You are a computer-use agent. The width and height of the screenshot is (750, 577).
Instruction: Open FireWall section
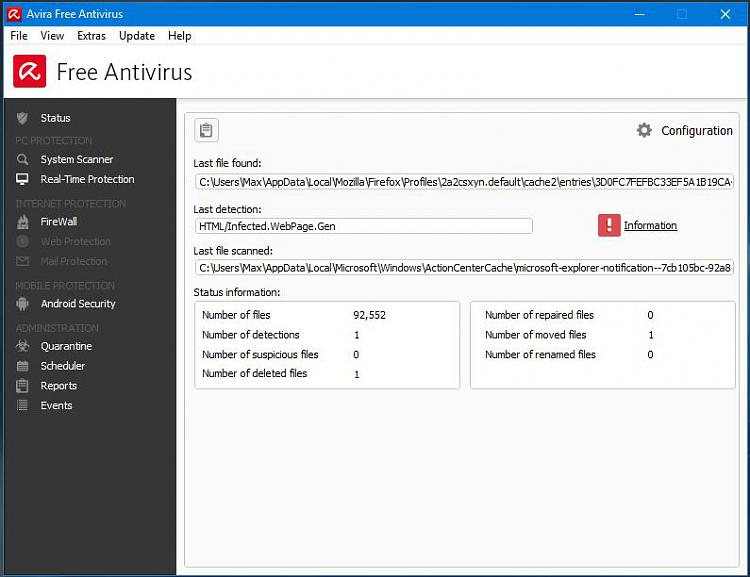click(x=58, y=222)
